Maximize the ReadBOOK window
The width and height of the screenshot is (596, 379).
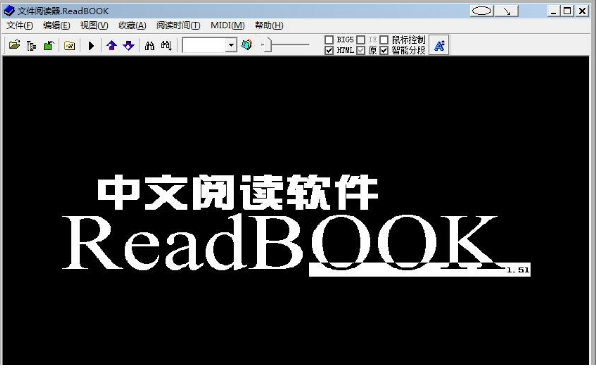click(x=567, y=11)
